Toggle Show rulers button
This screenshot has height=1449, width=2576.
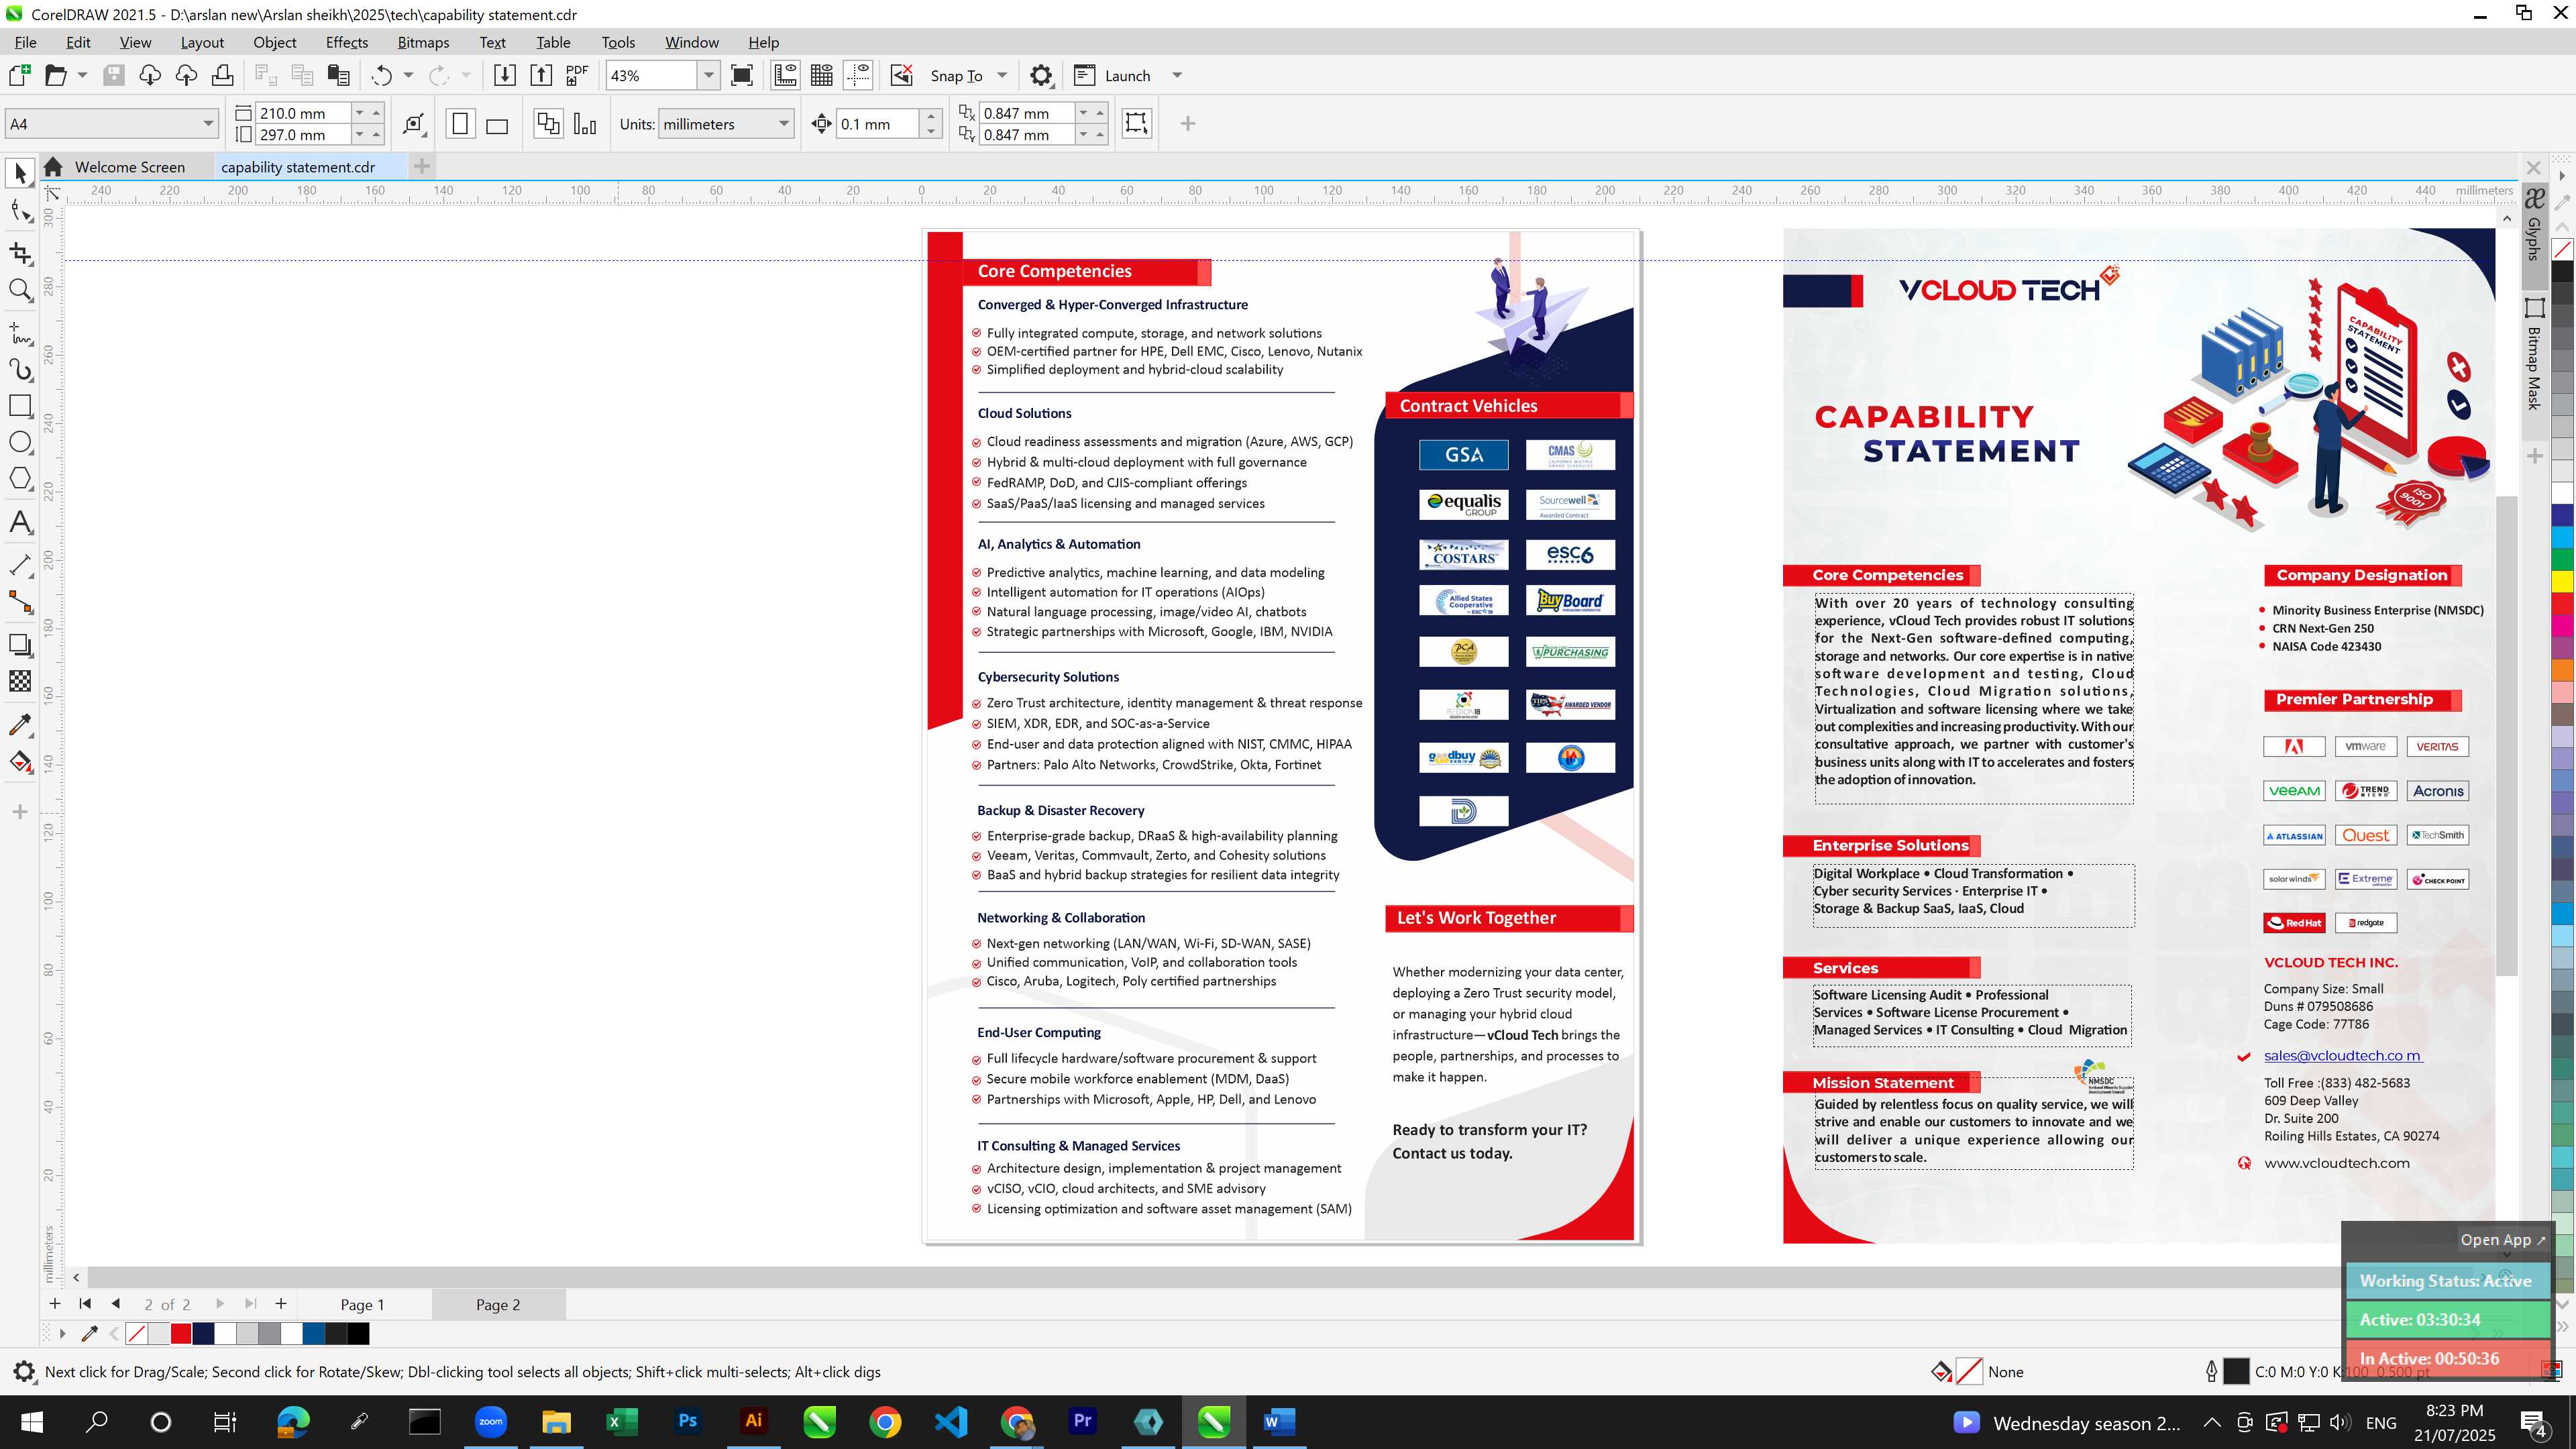click(785, 76)
